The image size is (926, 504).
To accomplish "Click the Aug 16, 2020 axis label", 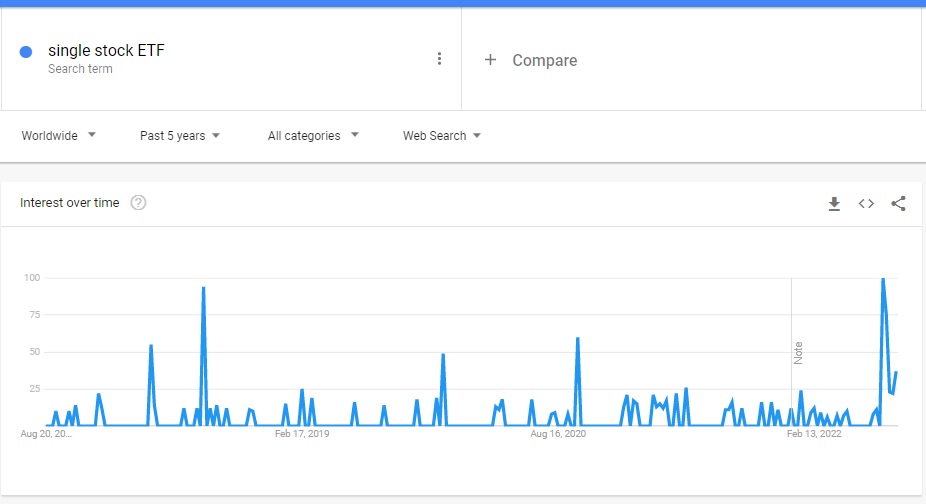I will [x=558, y=434].
